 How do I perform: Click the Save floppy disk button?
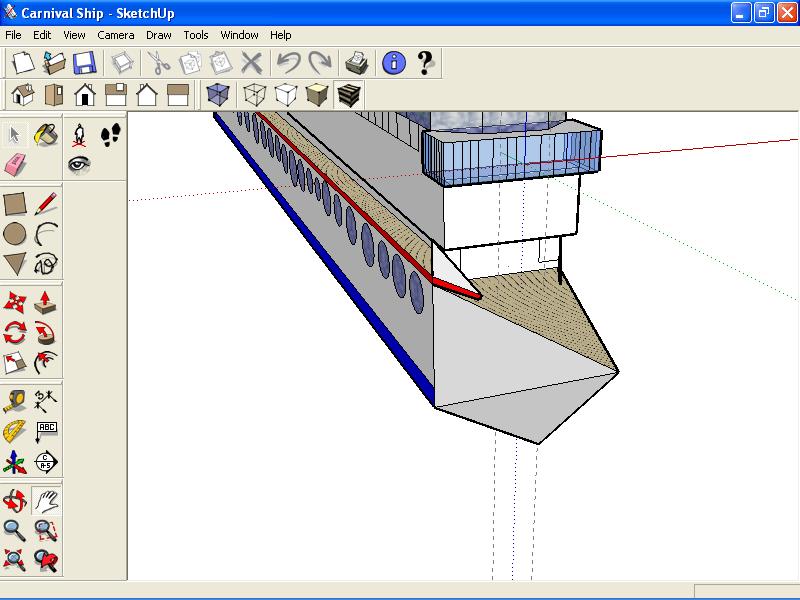84,63
